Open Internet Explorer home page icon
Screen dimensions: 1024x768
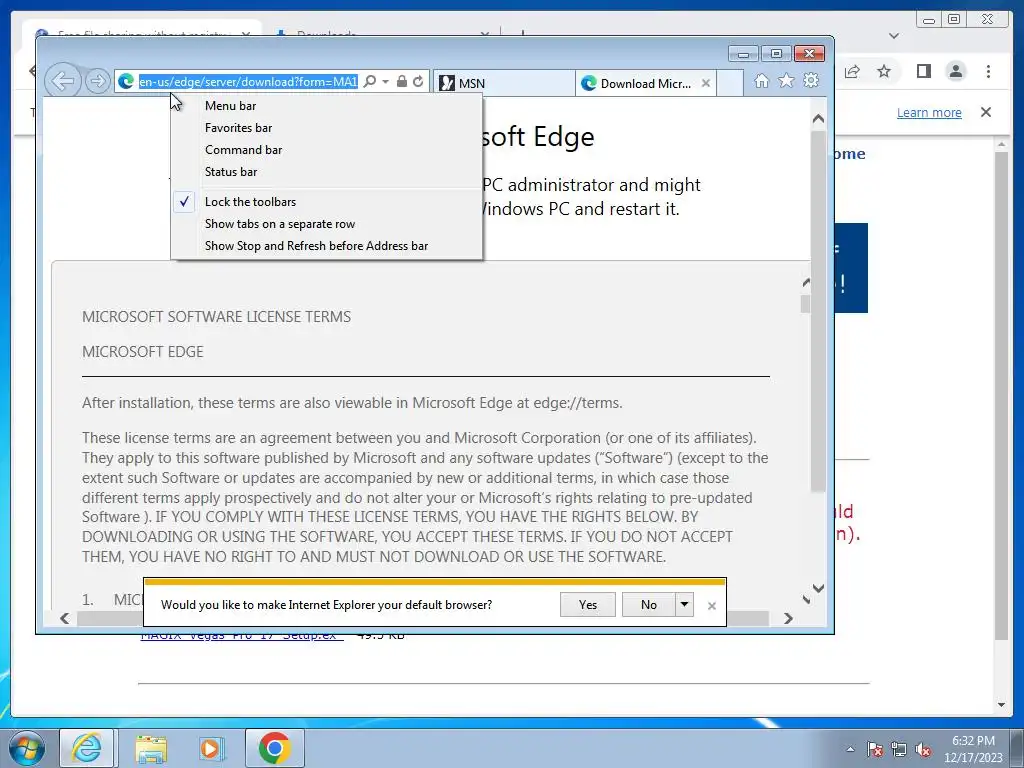pyautogui.click(x=761, y=81)
